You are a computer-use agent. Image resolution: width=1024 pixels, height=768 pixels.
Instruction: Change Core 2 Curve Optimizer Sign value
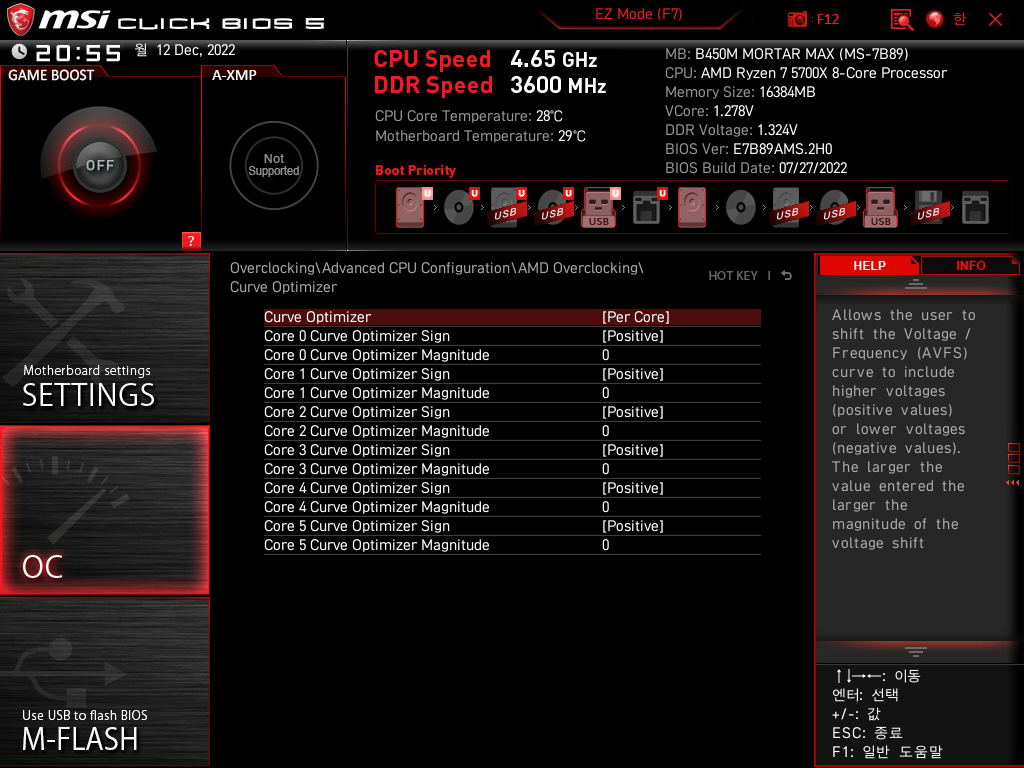[632, 412]
